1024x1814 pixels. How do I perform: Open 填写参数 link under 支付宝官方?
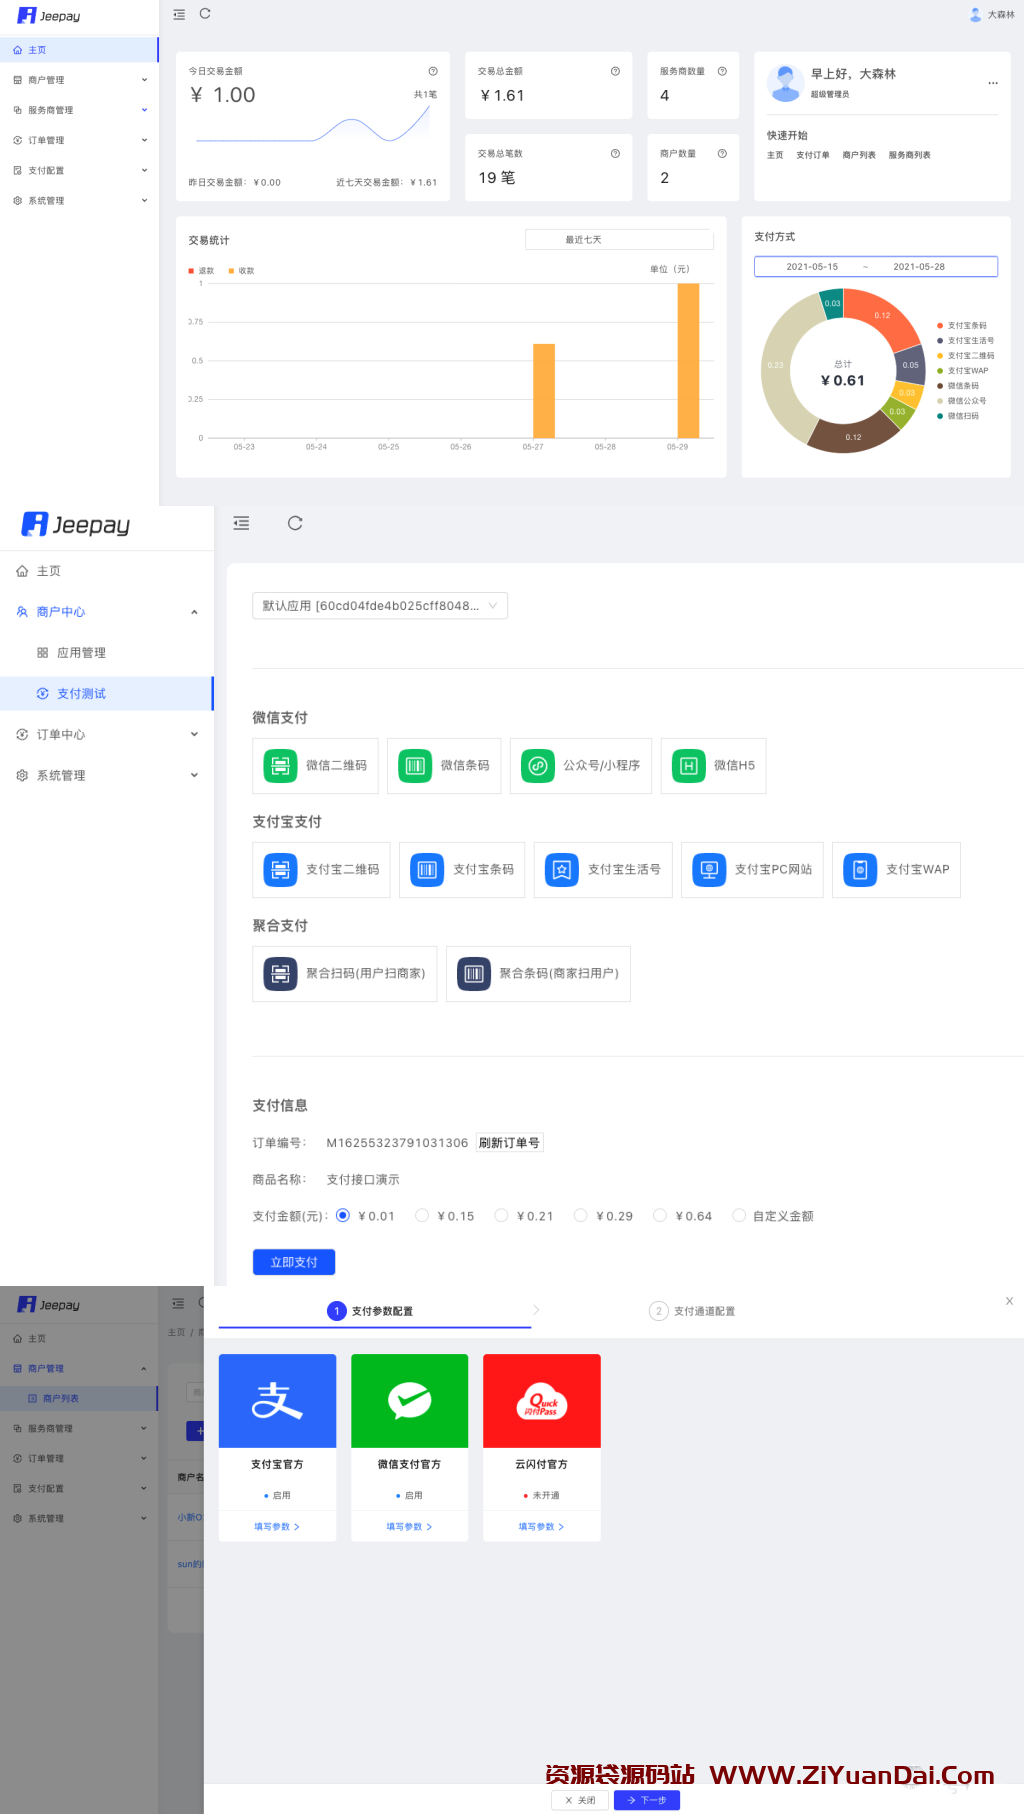277,1527
